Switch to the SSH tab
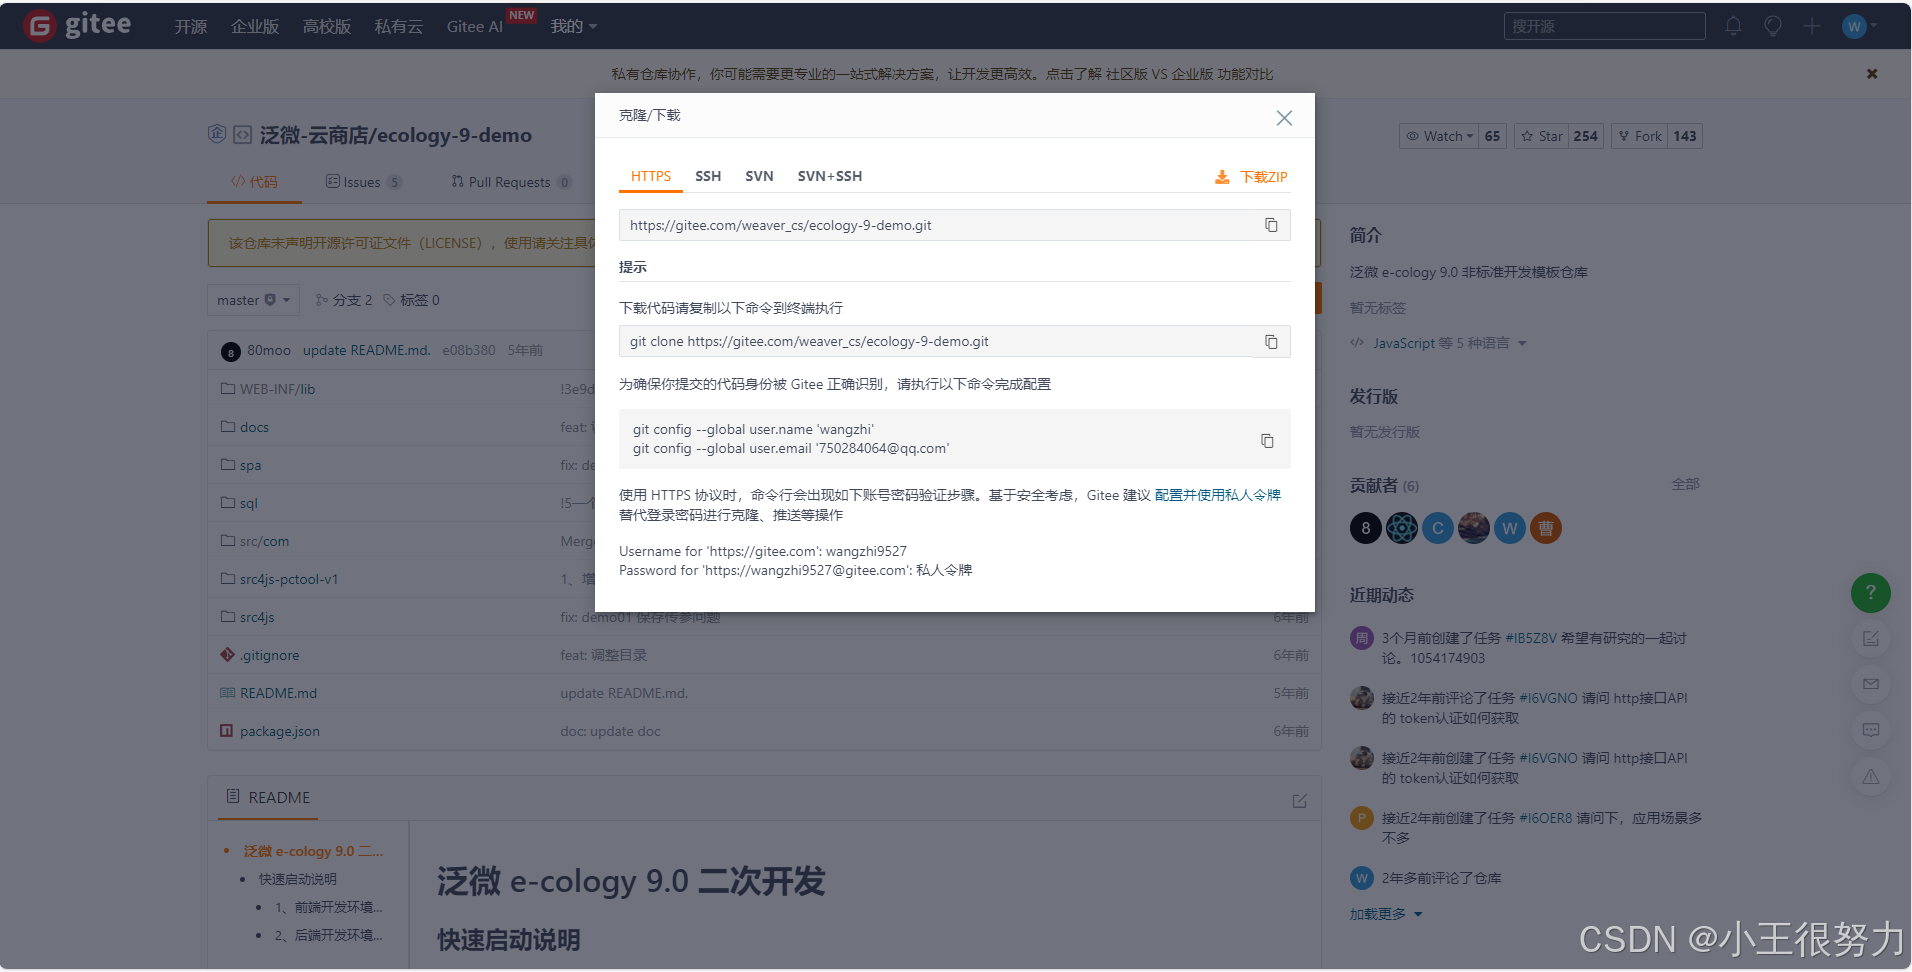 click(x=708, y=176)
